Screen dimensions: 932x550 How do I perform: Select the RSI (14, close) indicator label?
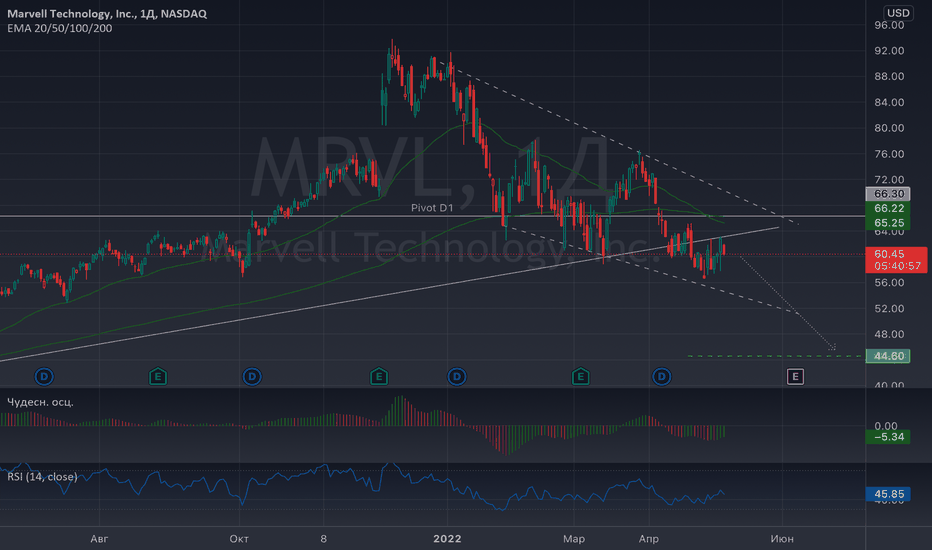42,476
